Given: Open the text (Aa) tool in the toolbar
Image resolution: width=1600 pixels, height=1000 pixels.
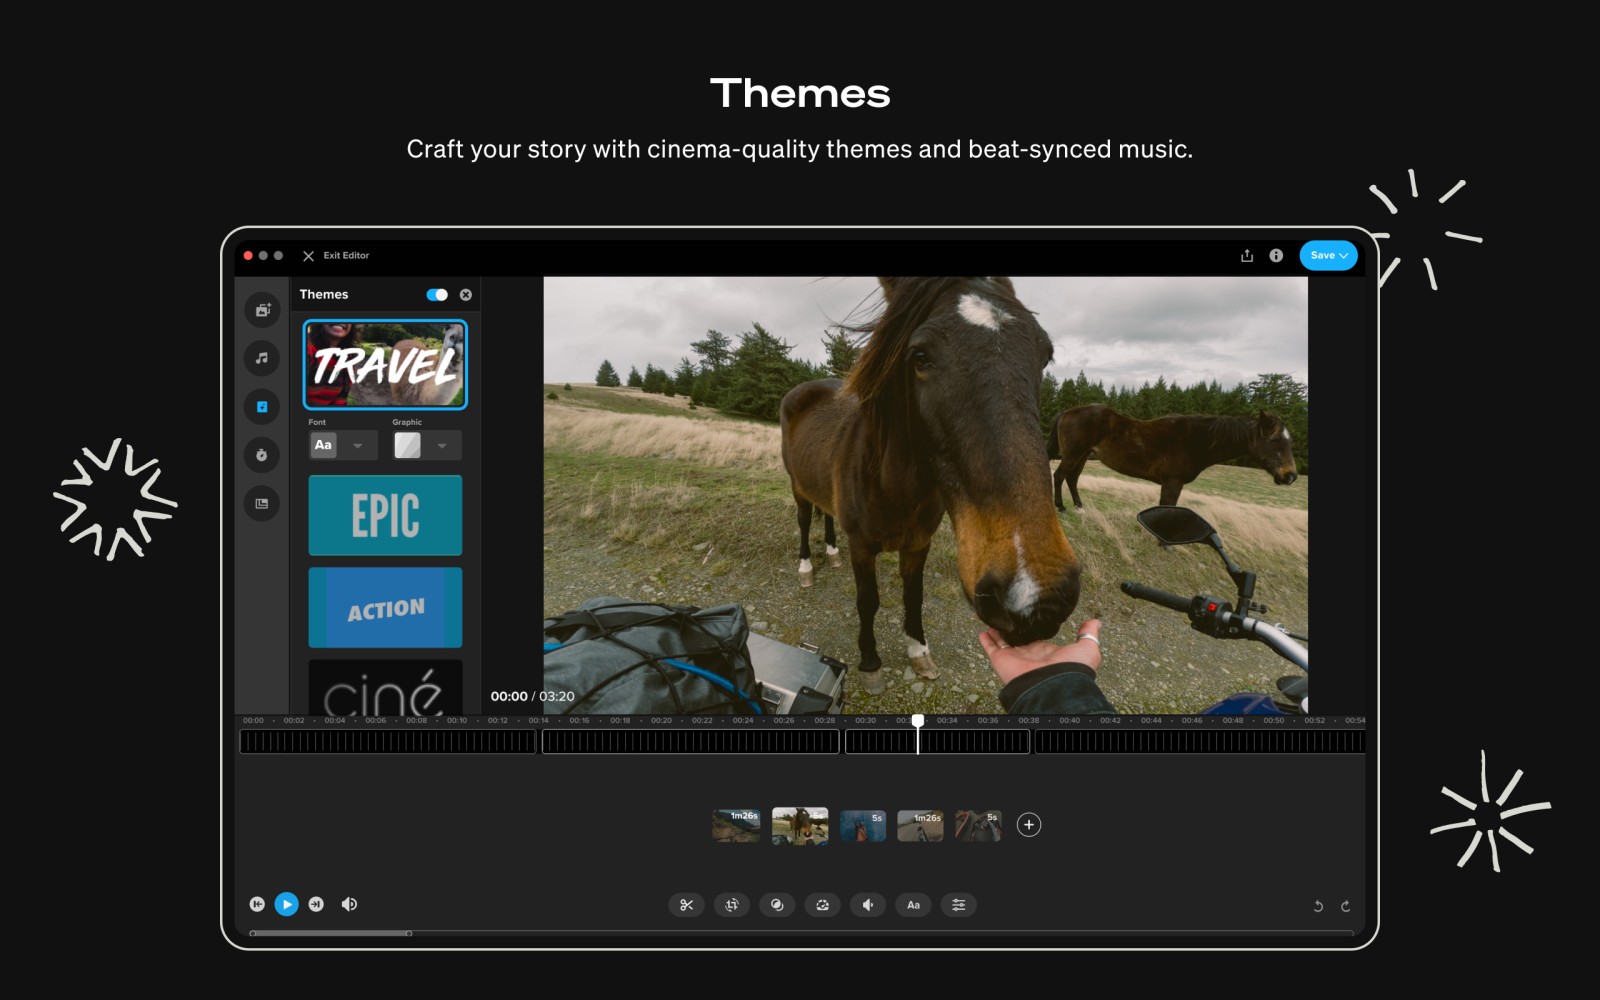Looking at the screenshot, I should click(x=912, y=904).
